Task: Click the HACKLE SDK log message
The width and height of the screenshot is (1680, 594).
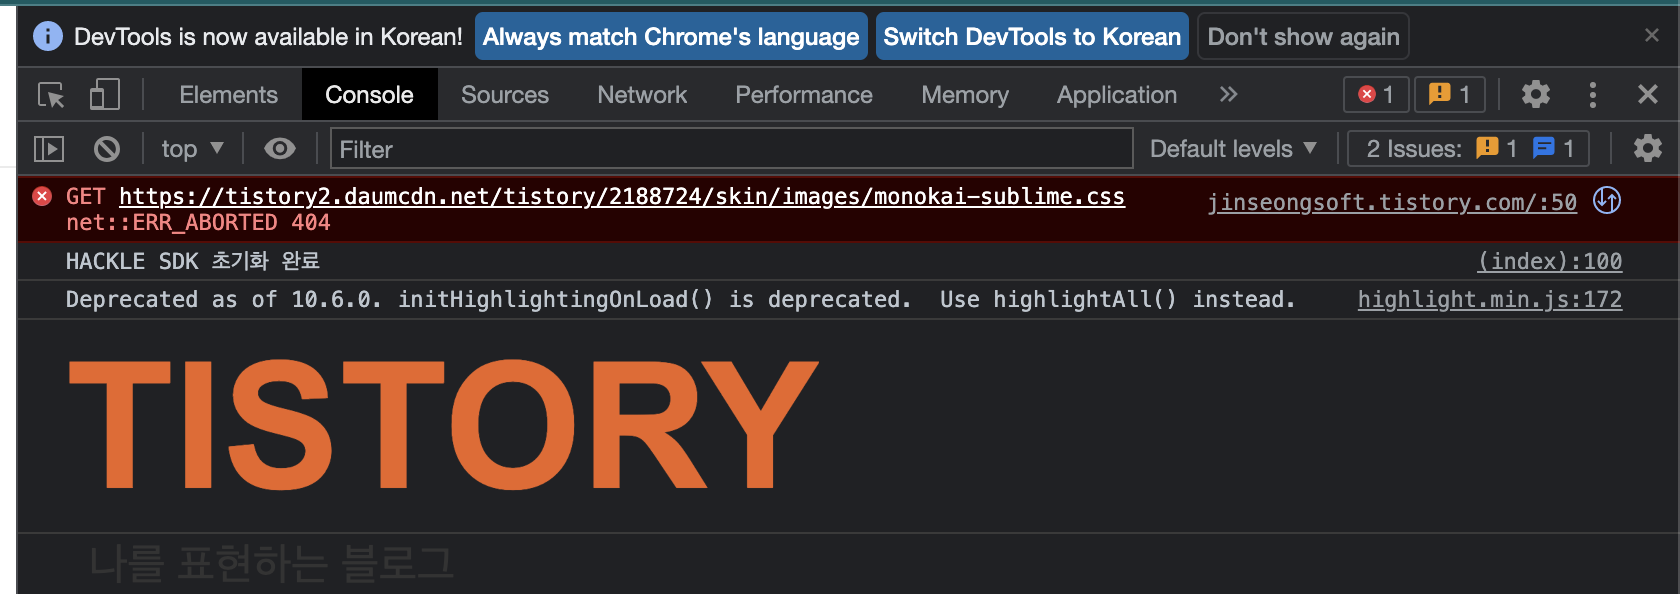Action: (x=193, y=261)
